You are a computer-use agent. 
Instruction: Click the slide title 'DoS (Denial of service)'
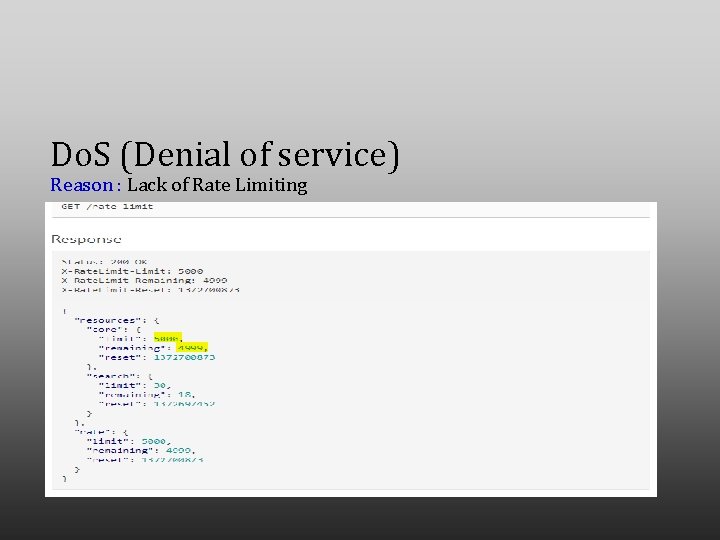[x=225, y=155]
